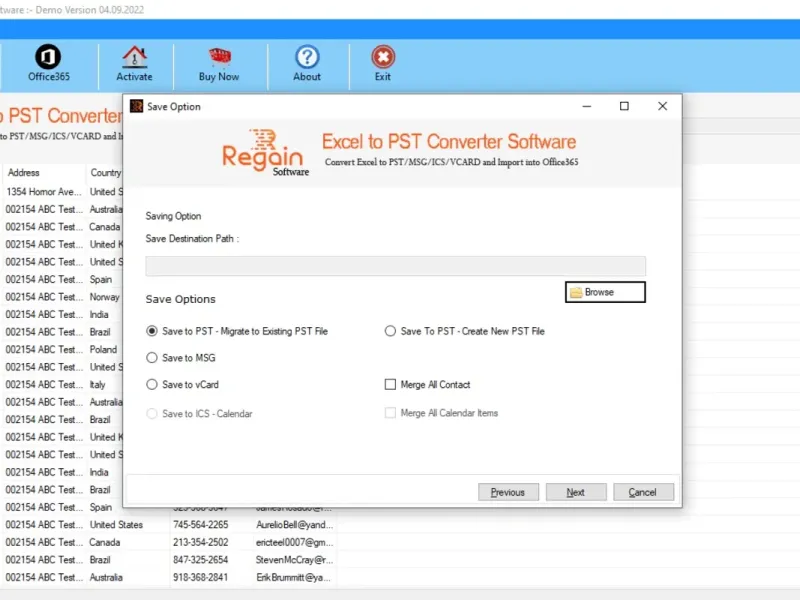
Task: Click the Activate house icon
Action: coord(135,57)
